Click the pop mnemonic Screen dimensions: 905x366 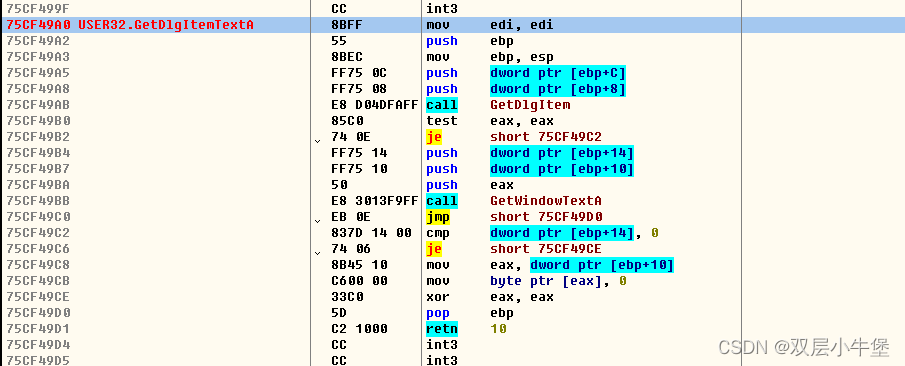[x=437, y=313]
